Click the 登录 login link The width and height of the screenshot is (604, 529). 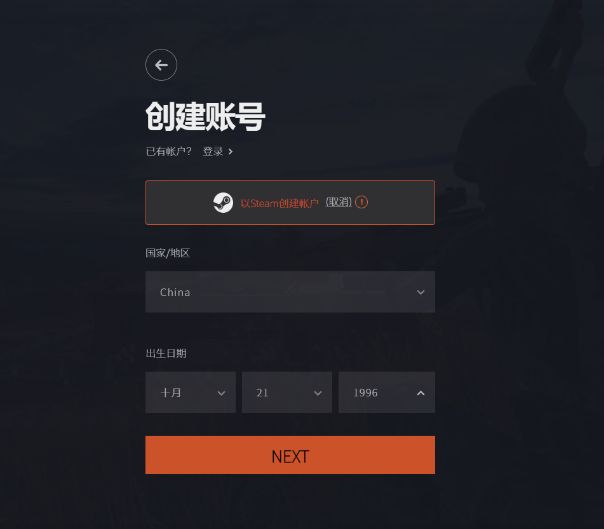[213, 151]
